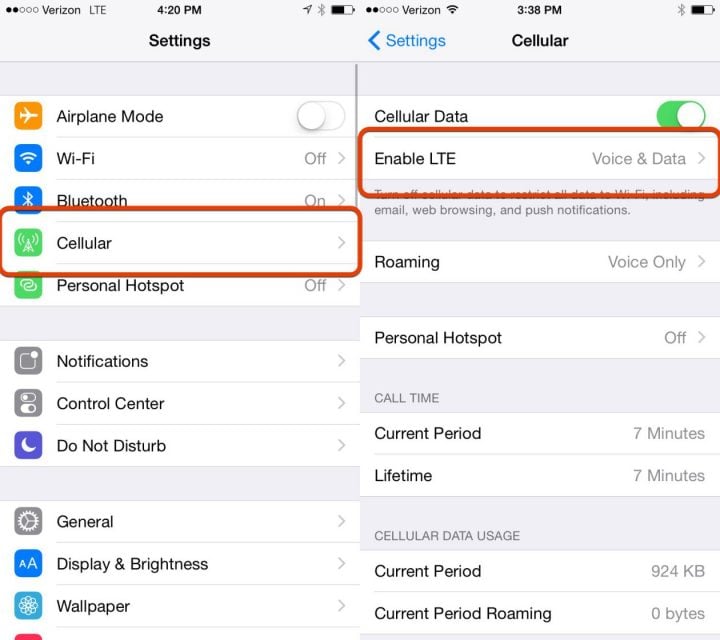
Task: Open the Wi-Fi Off row chevron
Action: coord(341,158)
